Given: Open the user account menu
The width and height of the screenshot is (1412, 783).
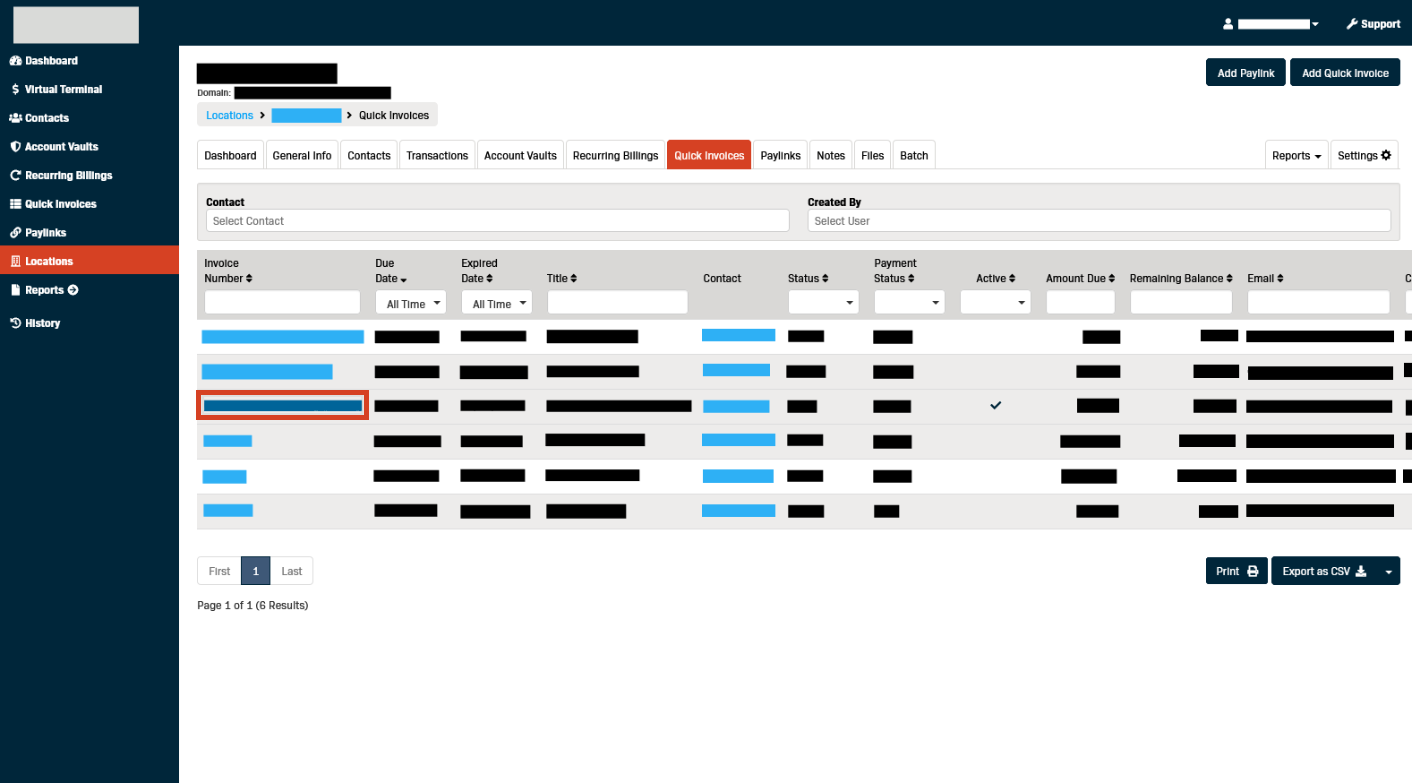Looking at the screenshot, I should (1271, 24).
